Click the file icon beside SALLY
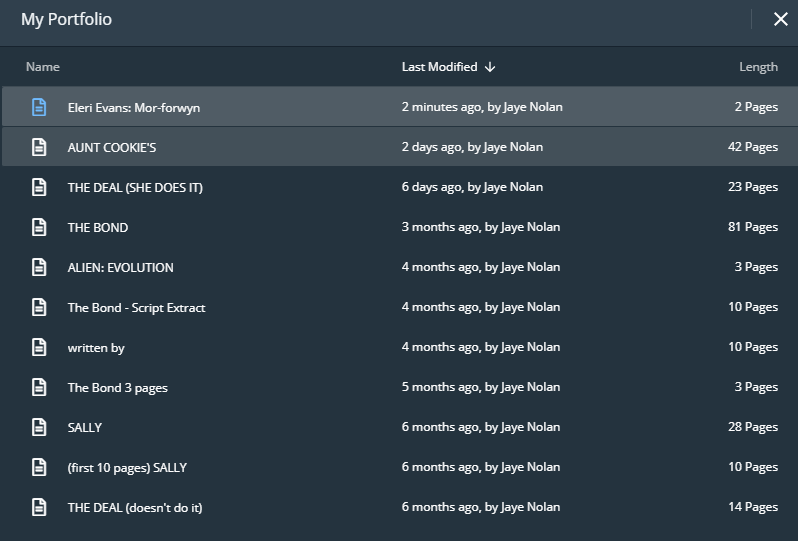Screen dimensions: 798x541 pos(39,427)
